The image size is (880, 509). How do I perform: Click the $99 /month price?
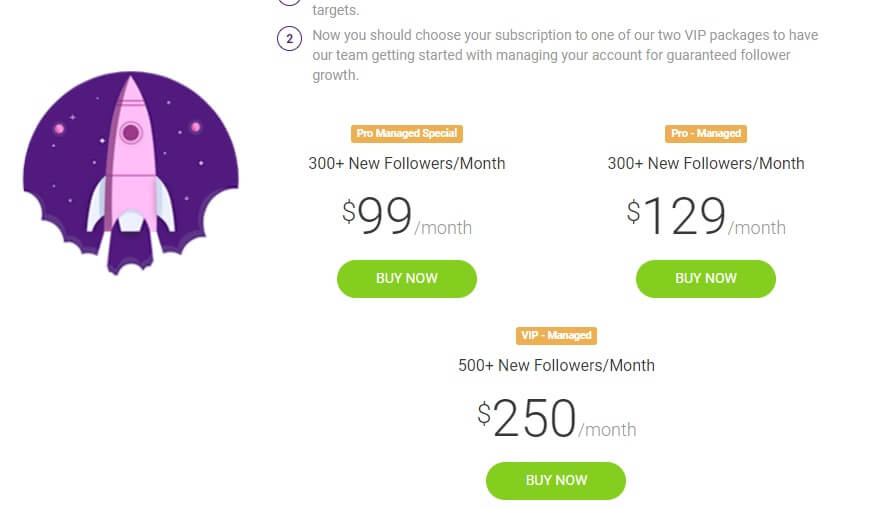coord(406,217)
